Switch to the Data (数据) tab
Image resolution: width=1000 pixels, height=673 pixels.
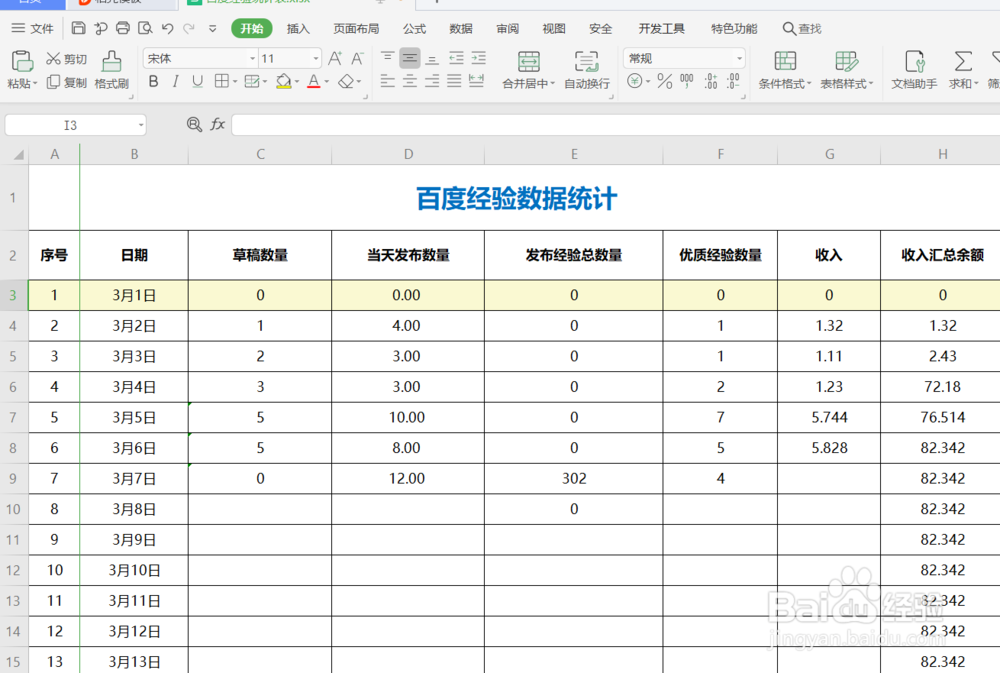click(x=460, y=29)
